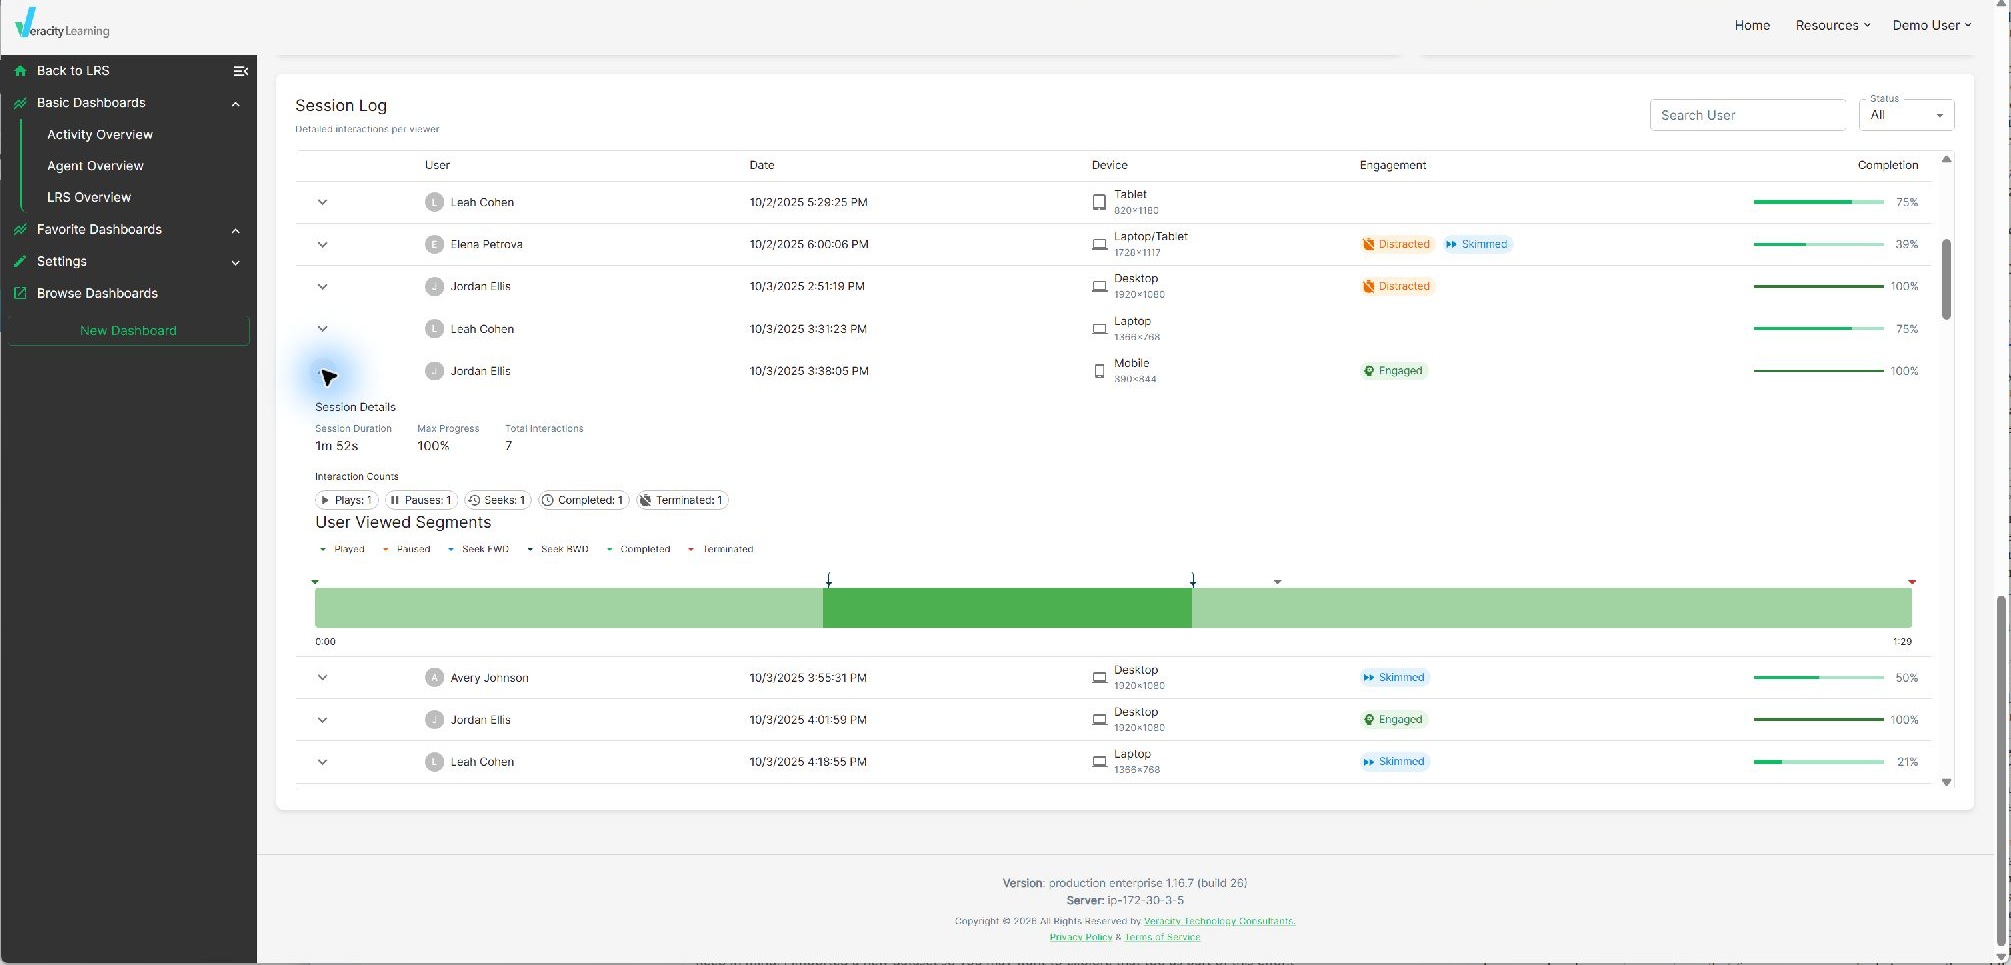The height and width of the screenshot is (965, 2011).
Task: Click Avery Johnson's avatar icon
Action: click(434, 678)
